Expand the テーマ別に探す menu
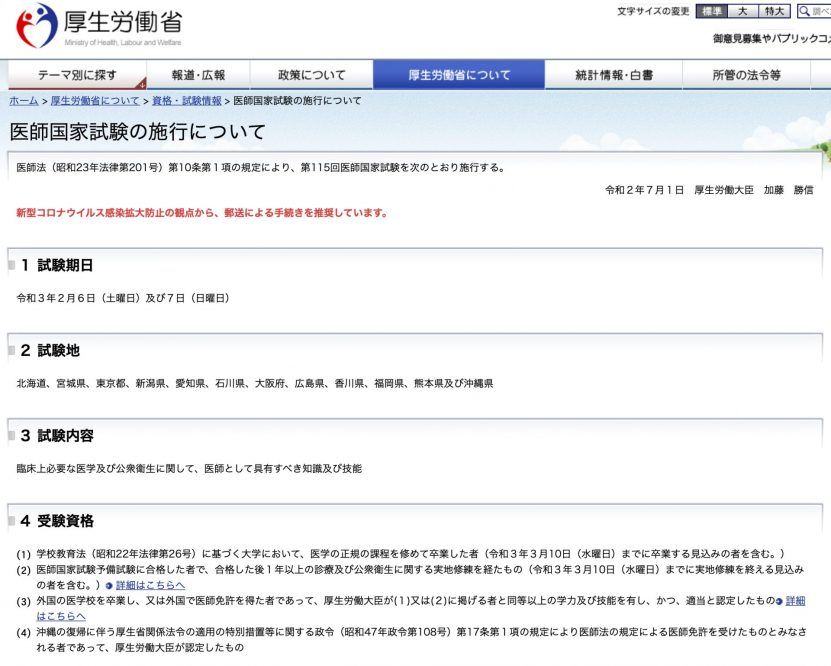The height and width of the screenshot is (666, 831). coord(76,75)
